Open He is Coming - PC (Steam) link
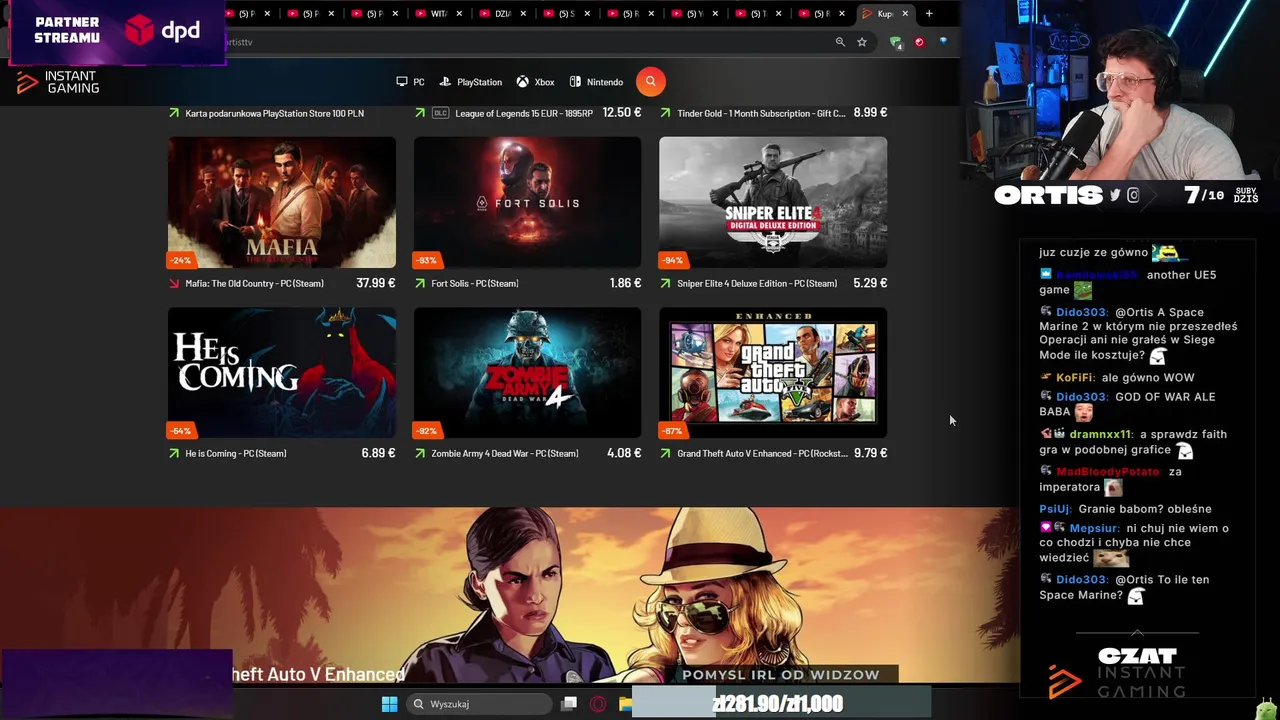1280x720 pixels. coord(236,454)
